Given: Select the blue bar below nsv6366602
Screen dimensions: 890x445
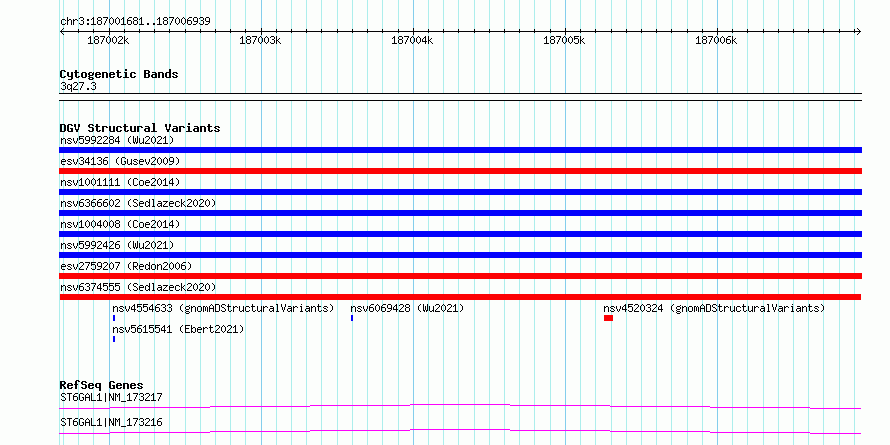Looking at the screenshot, I should coord(460,213).
